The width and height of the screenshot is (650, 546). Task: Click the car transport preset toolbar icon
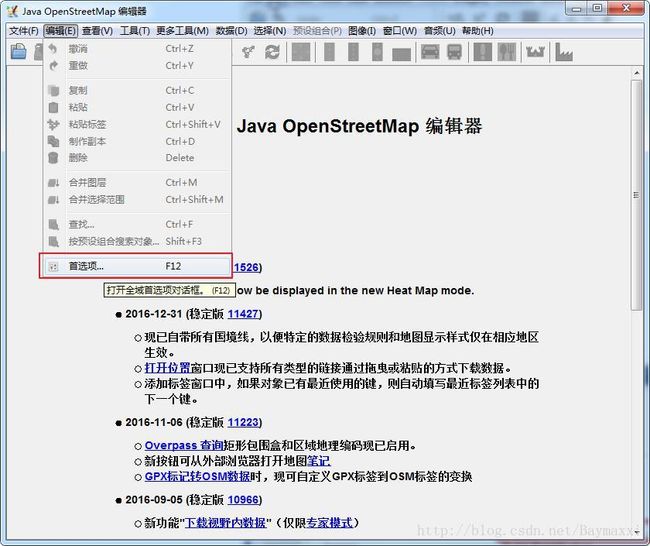coord(430,52)
